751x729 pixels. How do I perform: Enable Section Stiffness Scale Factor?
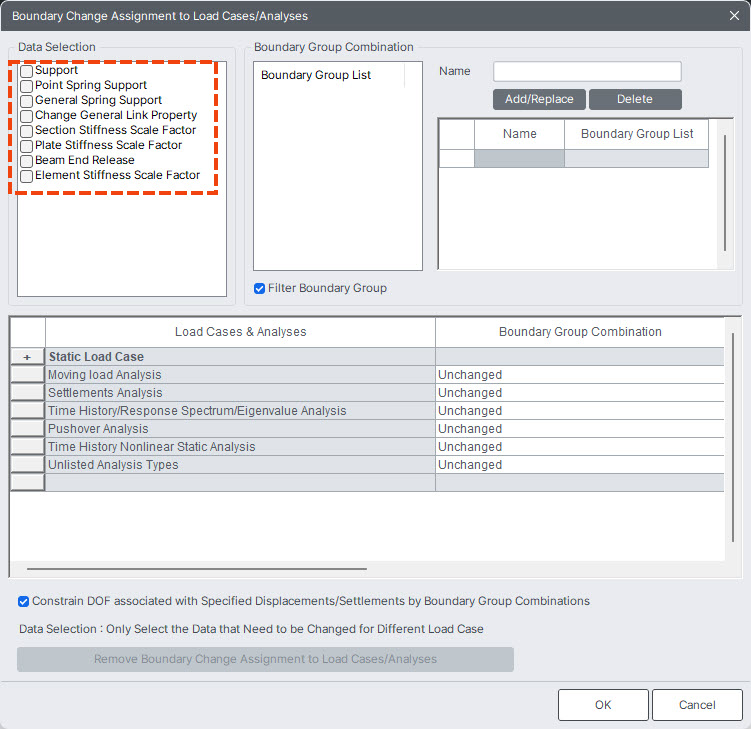point(27,131)
